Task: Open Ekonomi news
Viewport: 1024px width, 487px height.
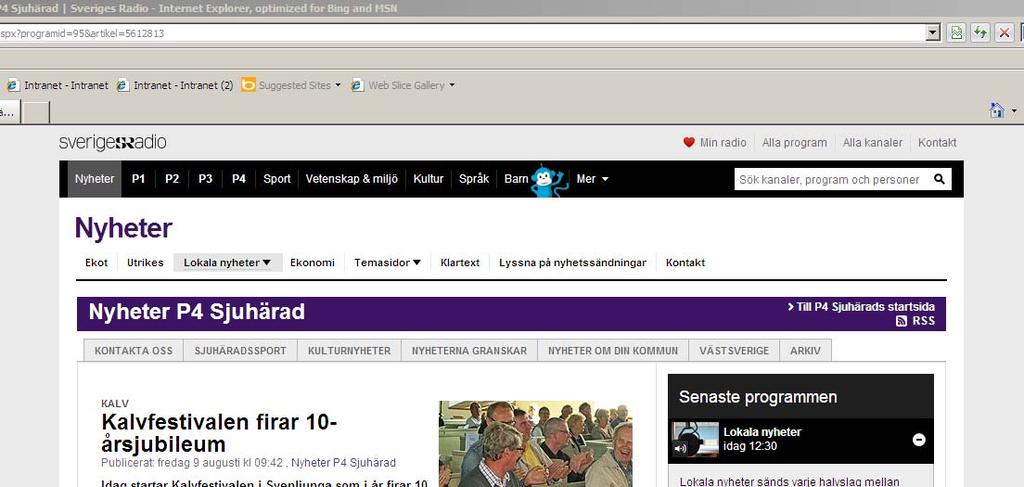Action: [312, 262]
